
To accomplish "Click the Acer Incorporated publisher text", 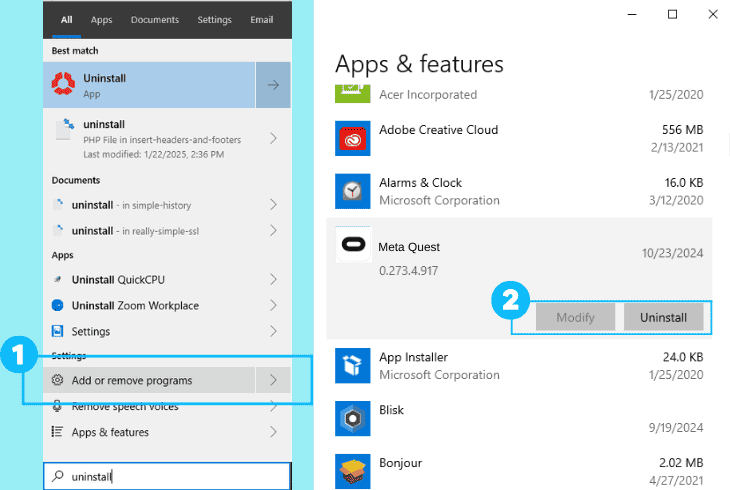I will point(428,95).
